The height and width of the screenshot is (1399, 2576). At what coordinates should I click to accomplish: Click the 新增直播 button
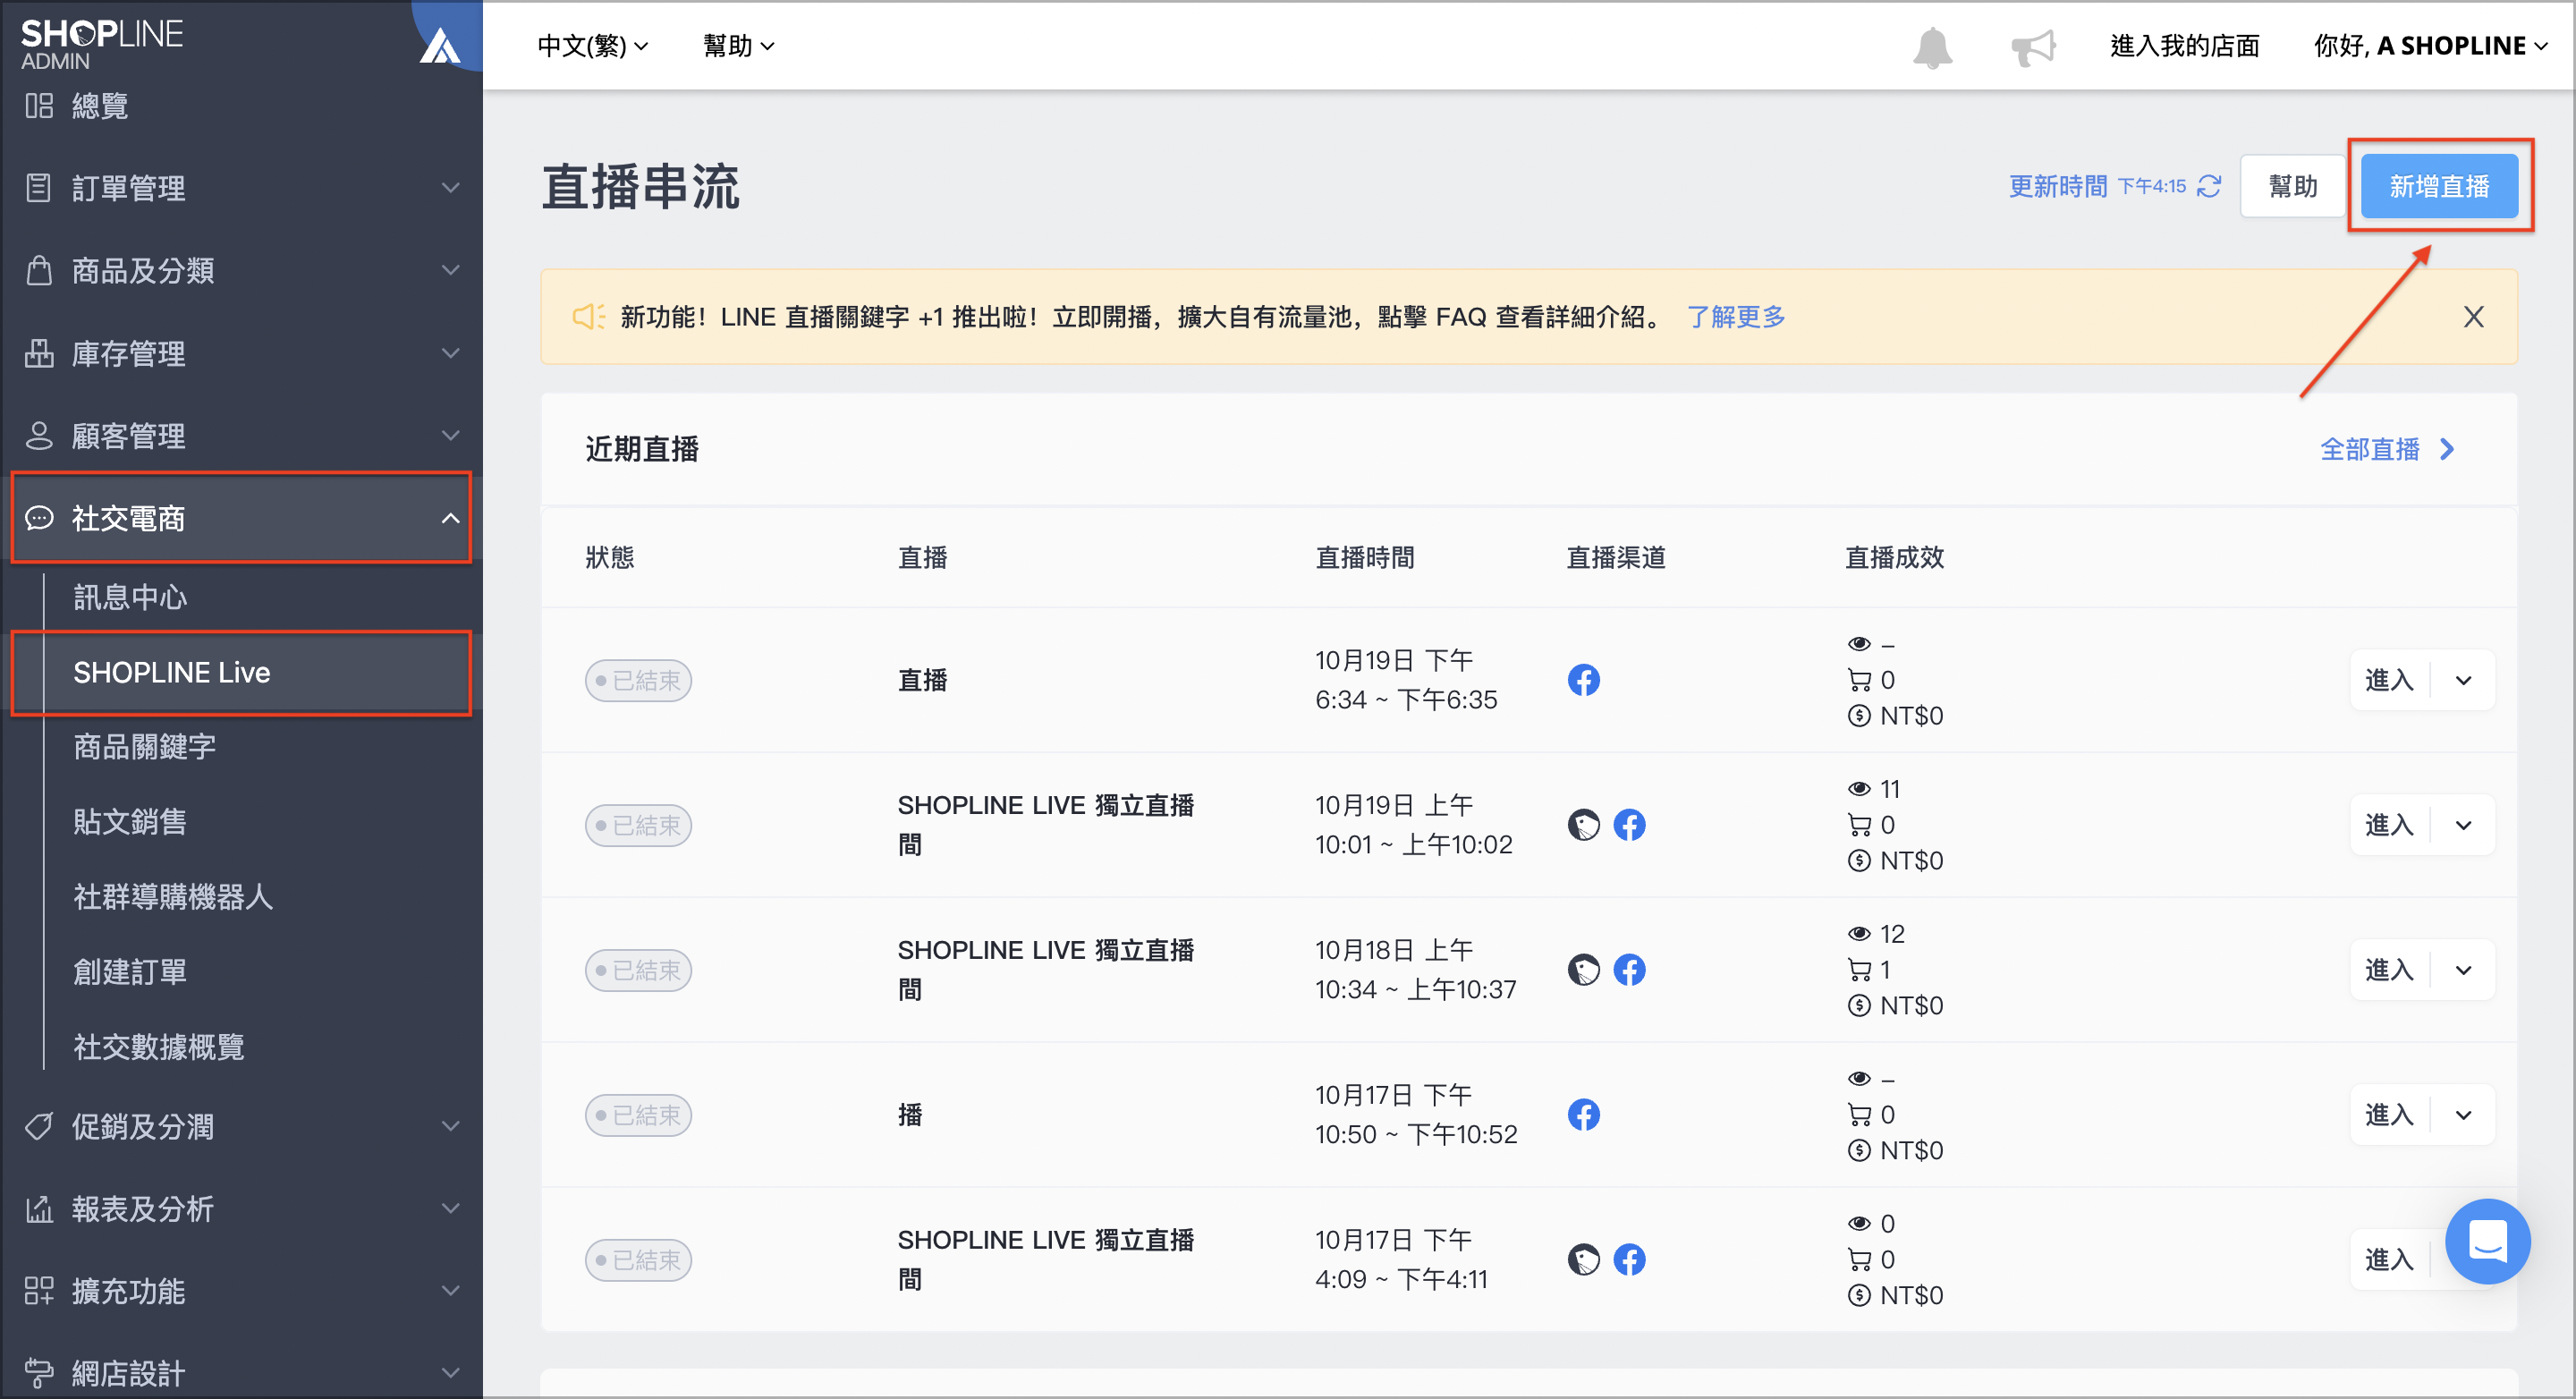click(x=2439, y=186)
